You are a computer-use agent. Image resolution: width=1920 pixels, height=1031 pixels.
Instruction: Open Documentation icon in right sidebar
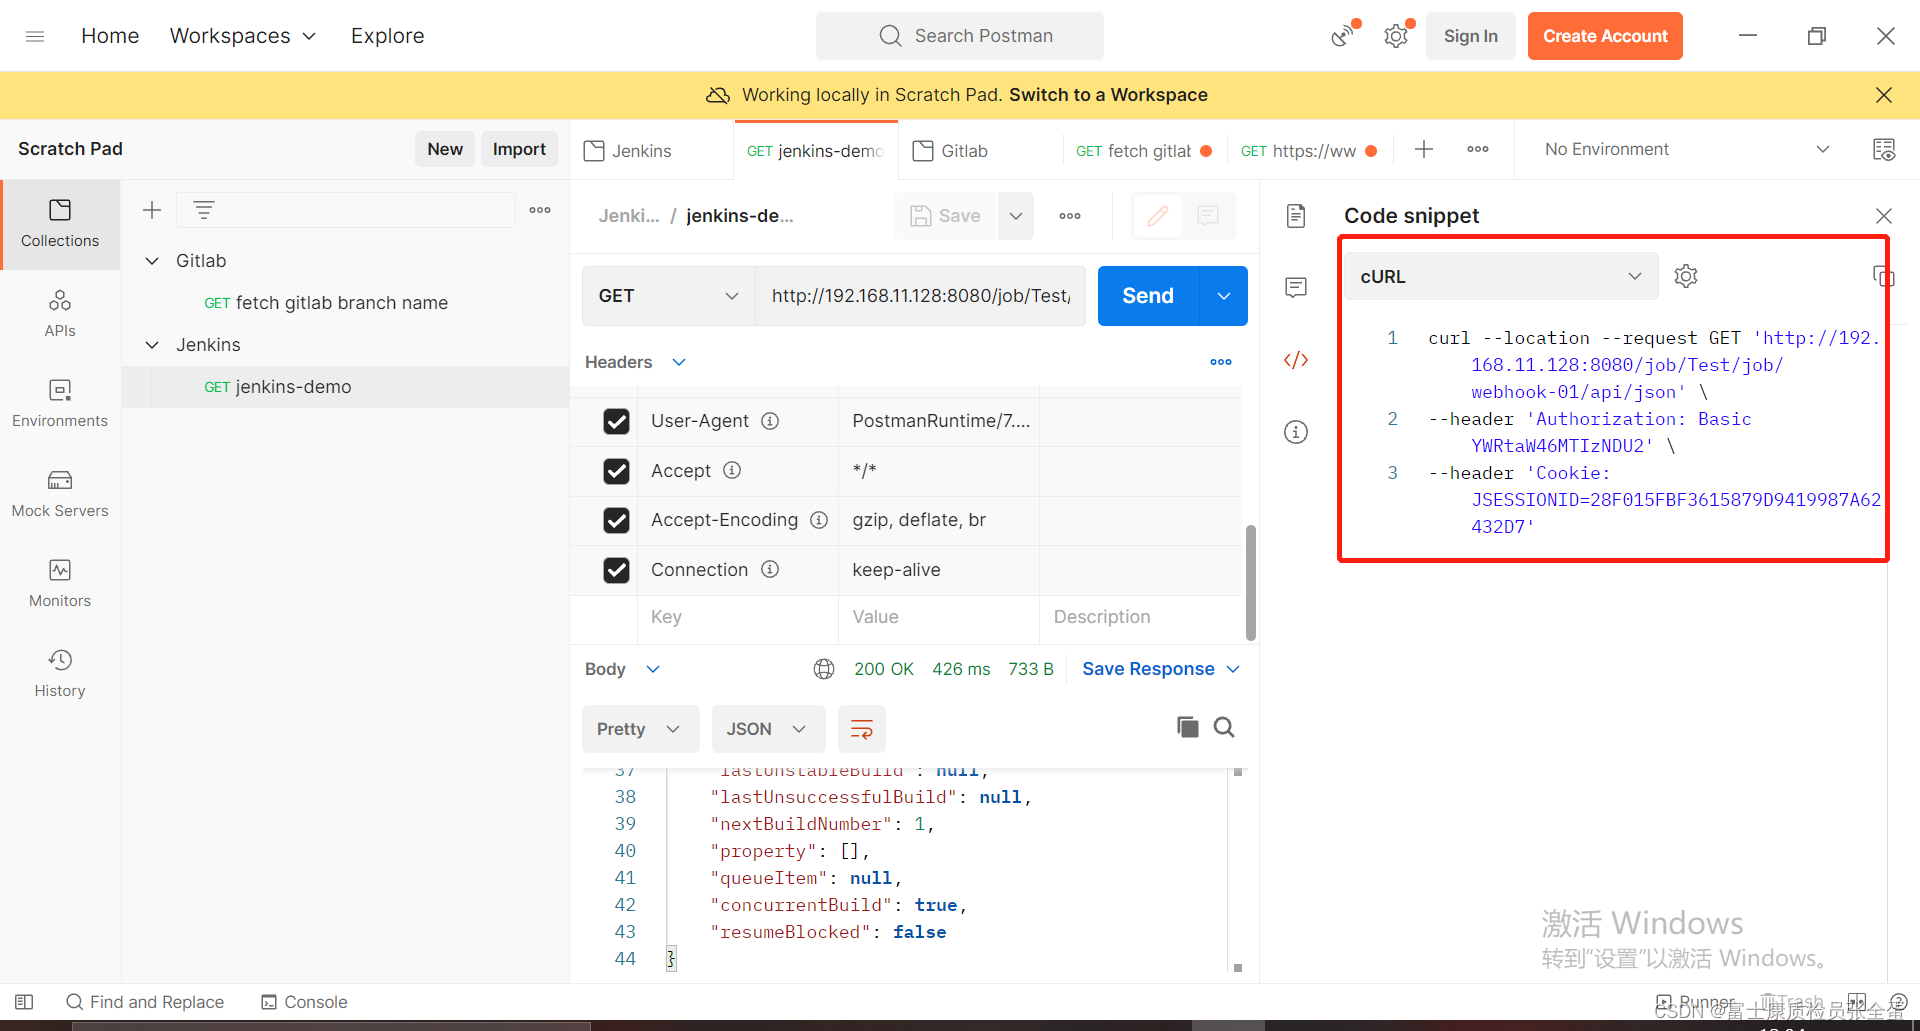coord(1296,216)
